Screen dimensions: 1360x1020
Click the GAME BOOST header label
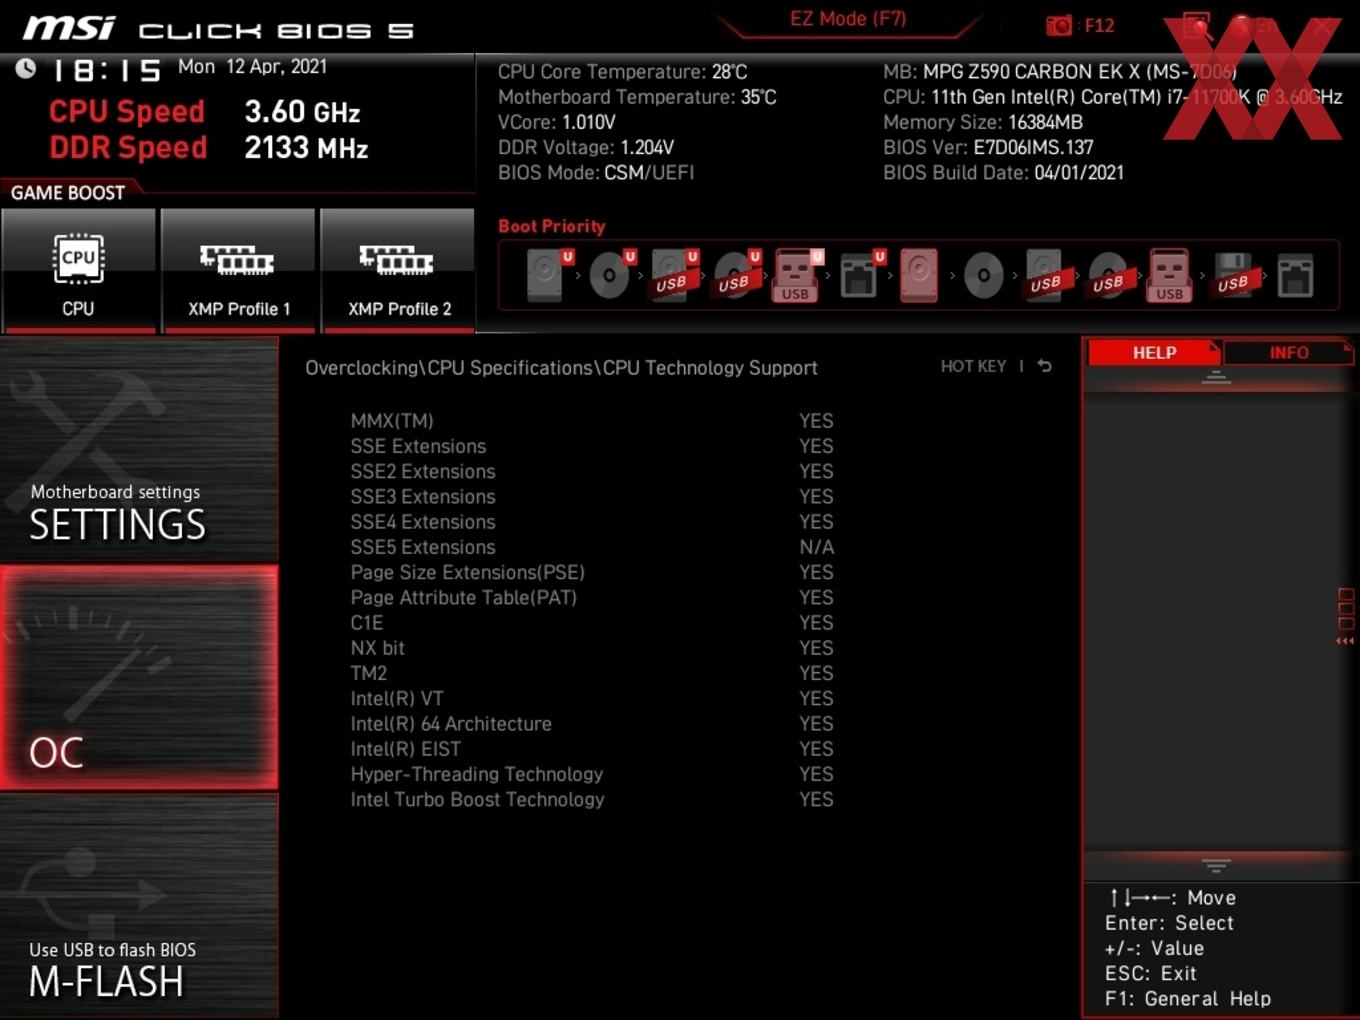pos(68,192)
